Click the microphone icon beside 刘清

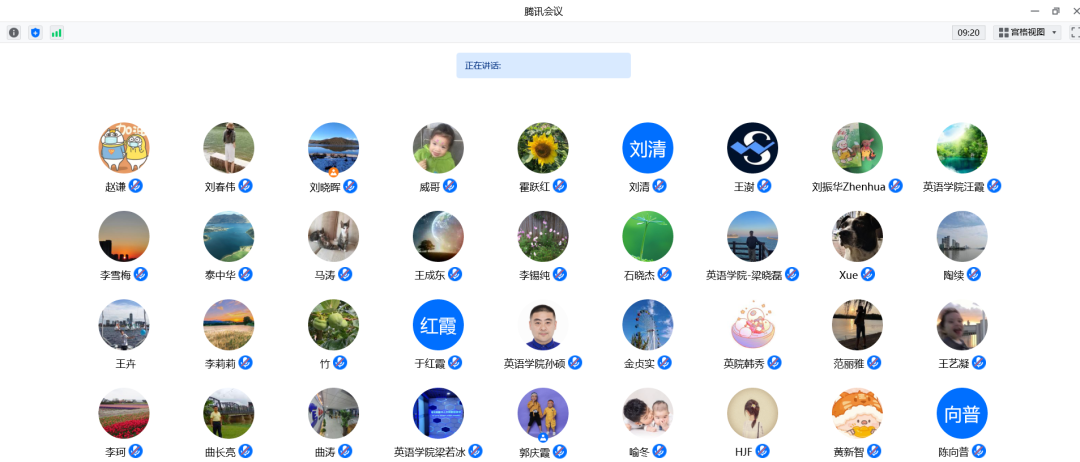coord(660,186)
